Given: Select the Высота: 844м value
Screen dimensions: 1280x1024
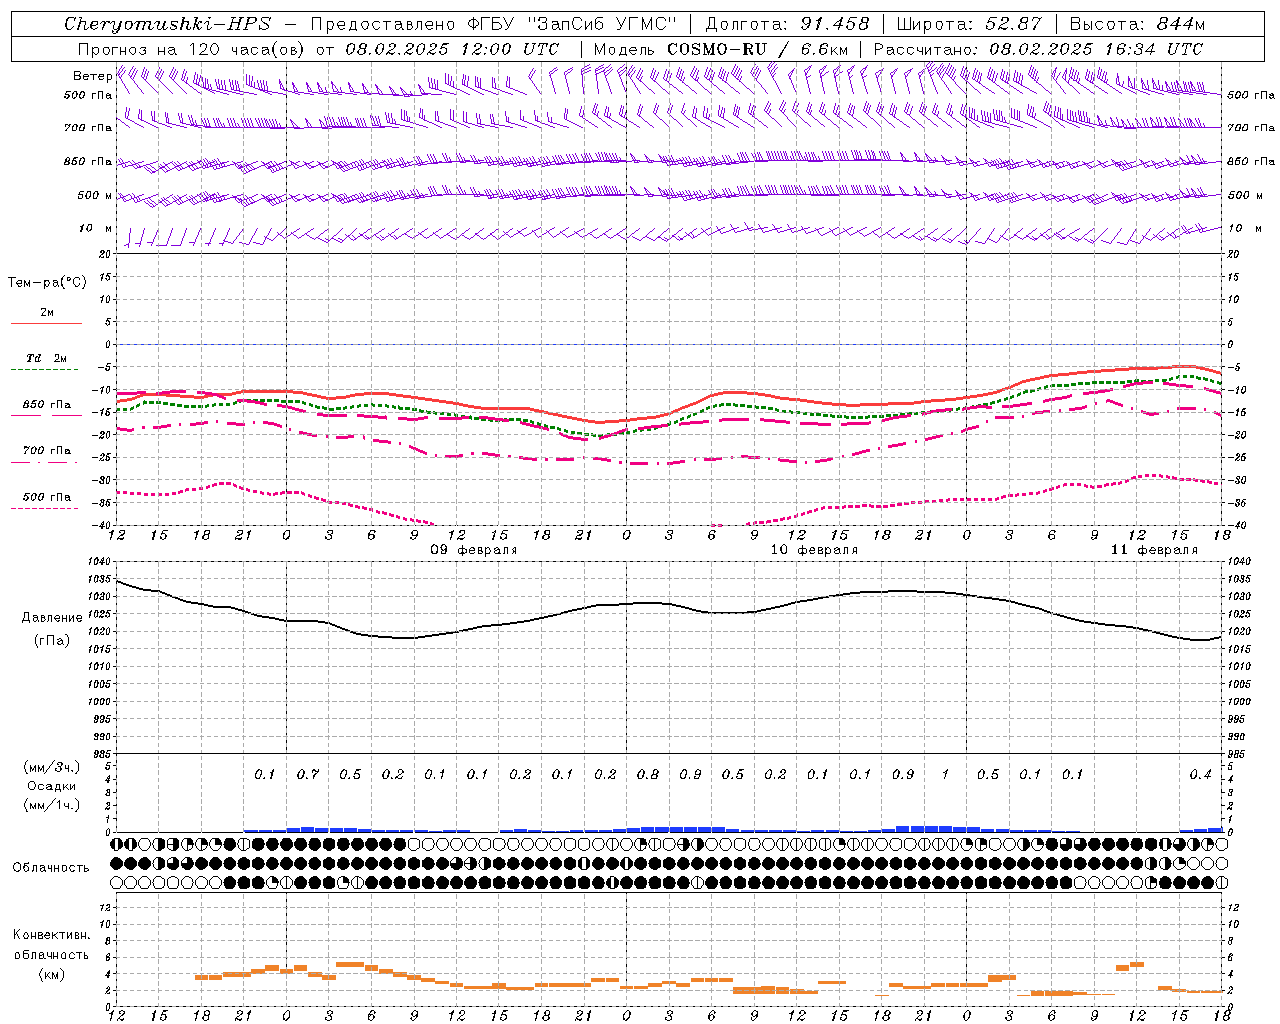Looking at the screenshot, I should click(1137, 24).
